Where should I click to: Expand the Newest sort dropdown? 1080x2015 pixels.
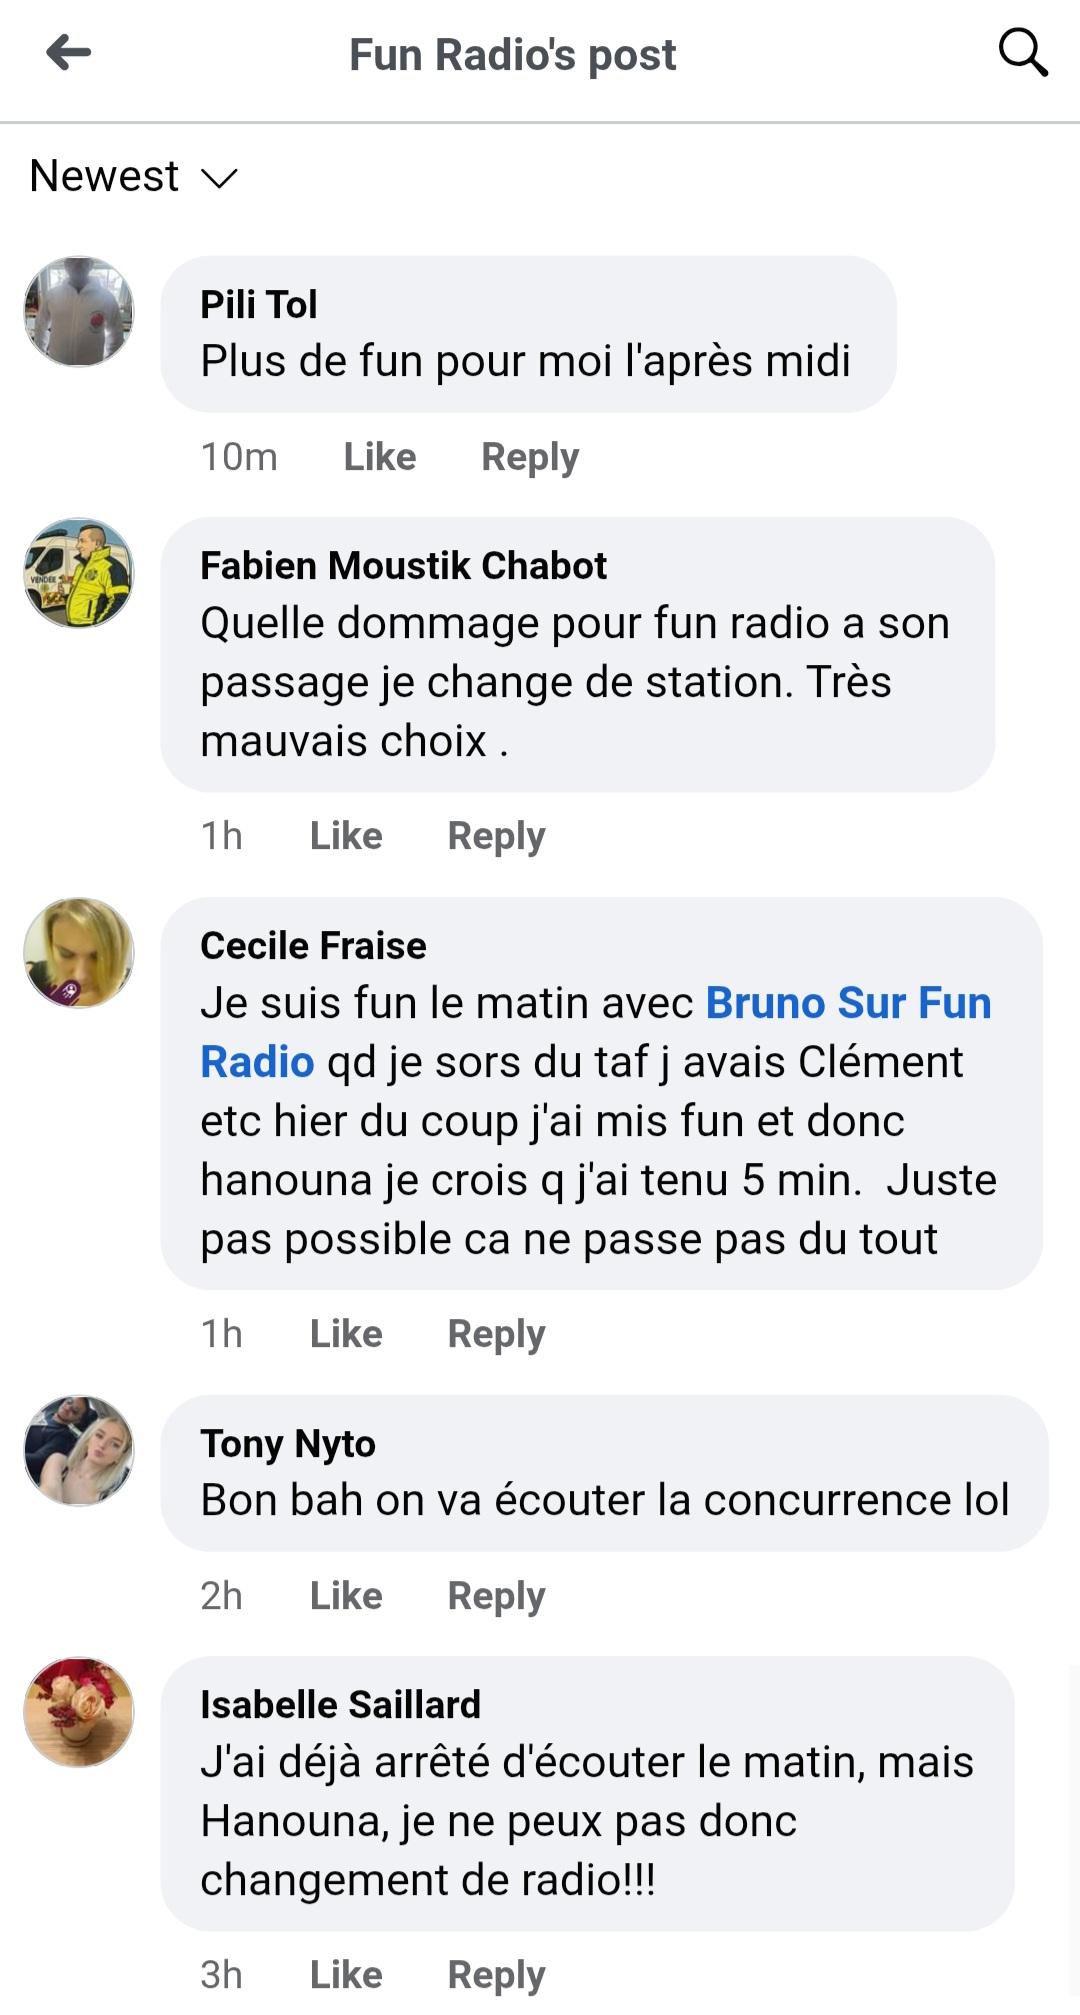(x=133, y=177)
